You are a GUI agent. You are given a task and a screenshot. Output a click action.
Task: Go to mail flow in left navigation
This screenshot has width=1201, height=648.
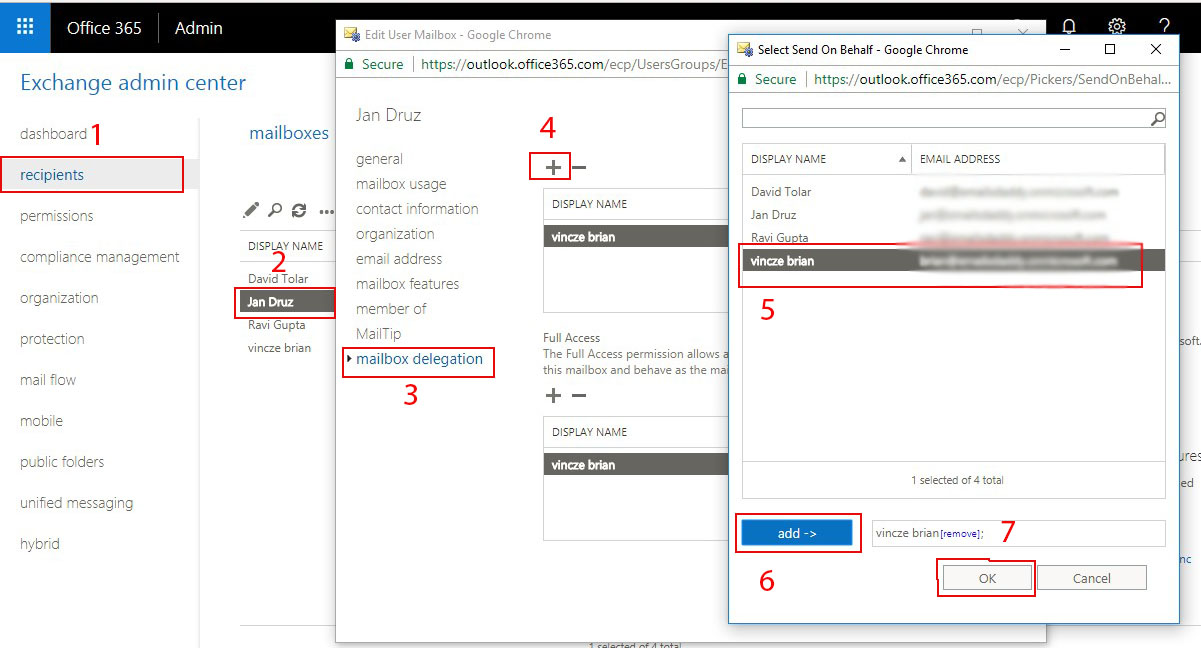click(x=48, y=380)
